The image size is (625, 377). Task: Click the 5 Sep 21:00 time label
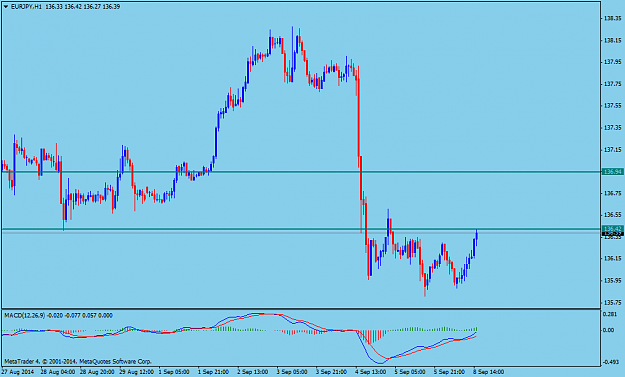pyautogui.click(x=449, y=372)
